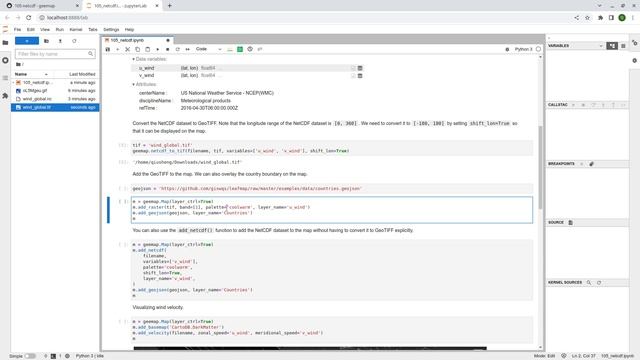Refresh the Kernel Sources panel
Image resolution: width=640 pixels, height=360 pixels.
[599, 282]
